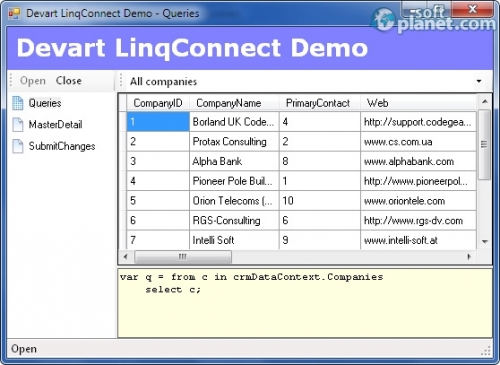Click the row header of Borland UK row
The image size is (500, 365).
point(123,122)
